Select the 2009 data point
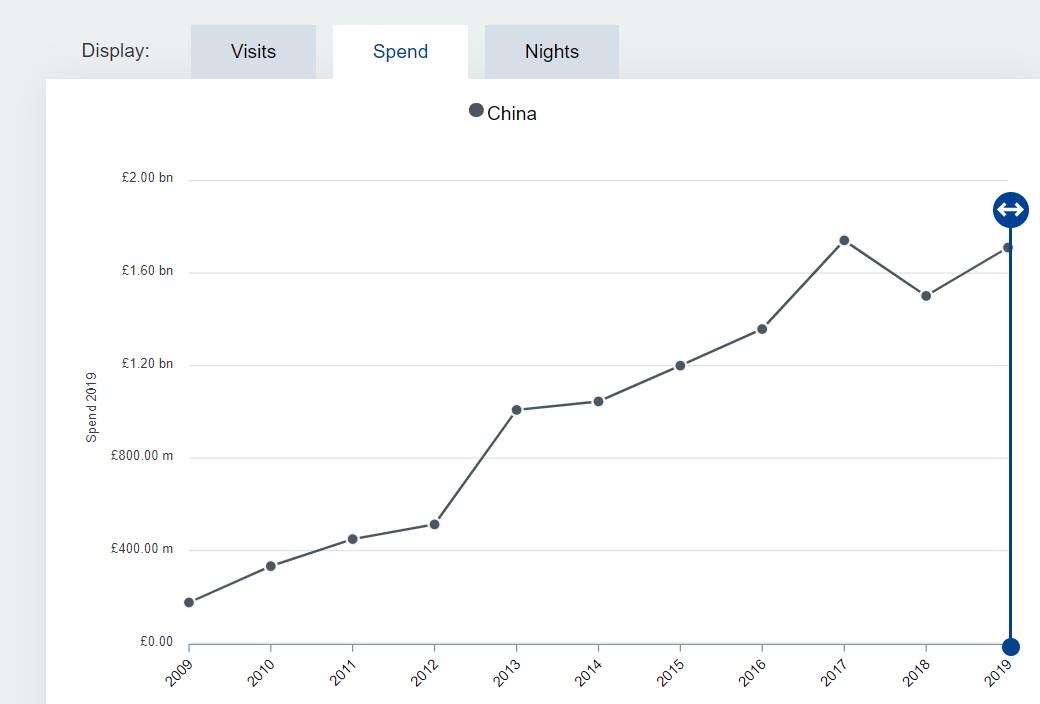This screenshot has width=1040, height=704. [x=189, y=602]
